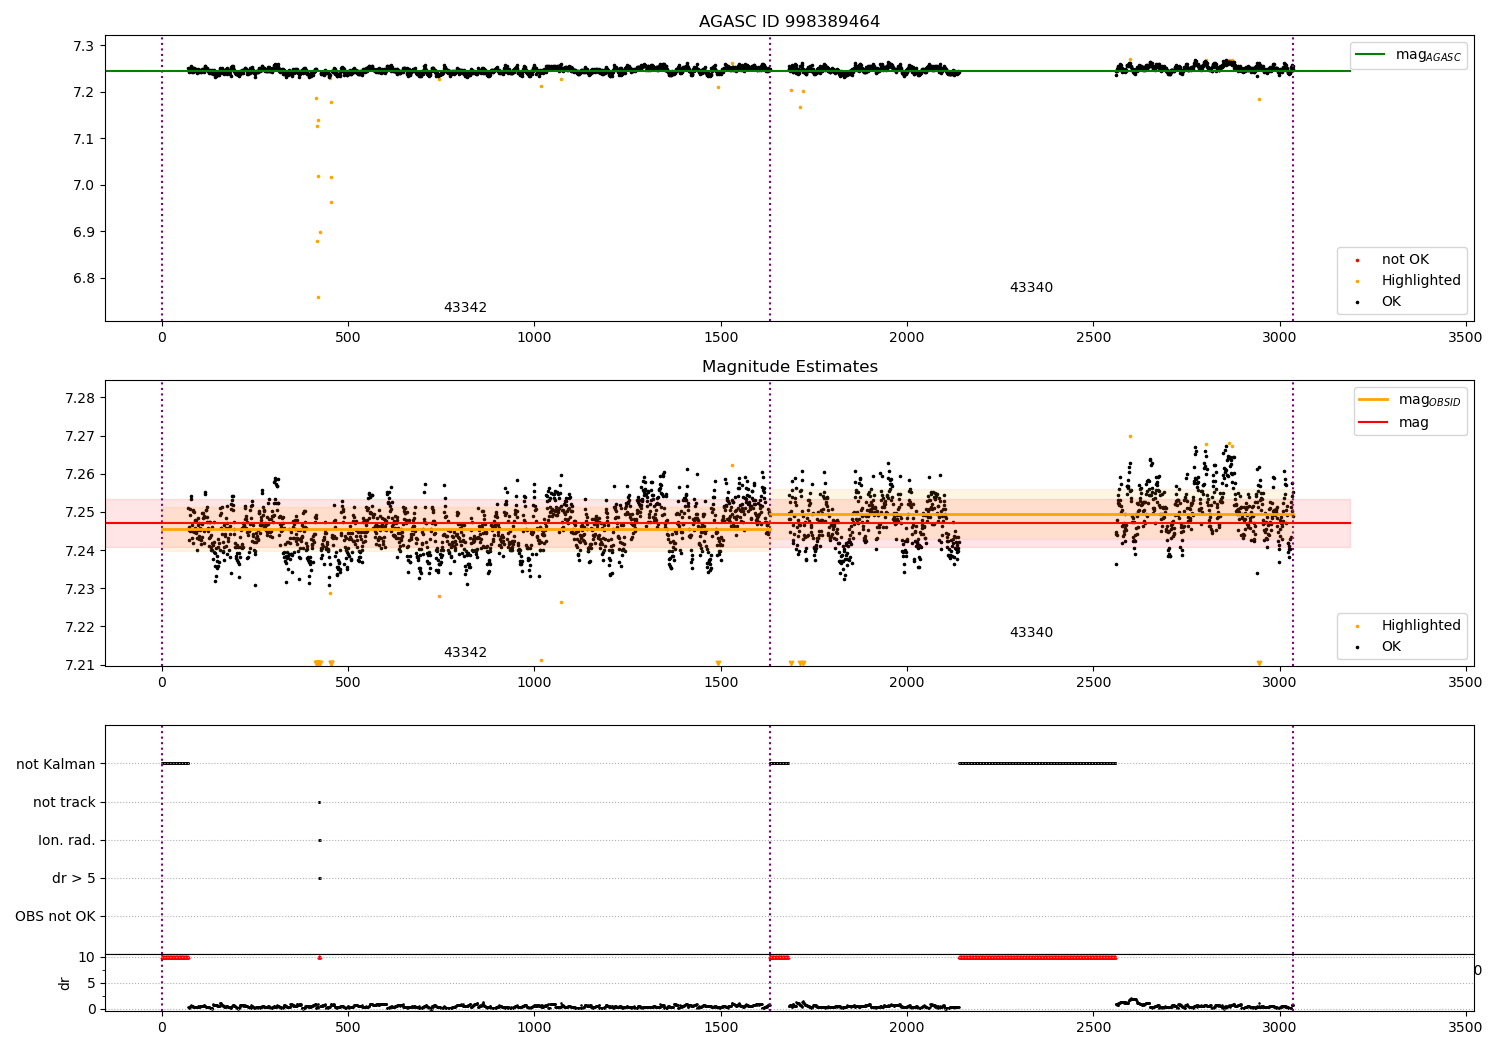
Task: Click the 'not Kalman' row label
Action: (56, 765)
